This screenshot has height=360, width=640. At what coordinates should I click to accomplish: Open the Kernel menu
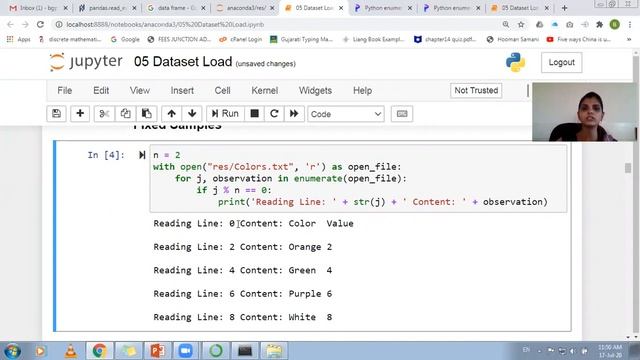pyautogui.click(x=264, y=91)
